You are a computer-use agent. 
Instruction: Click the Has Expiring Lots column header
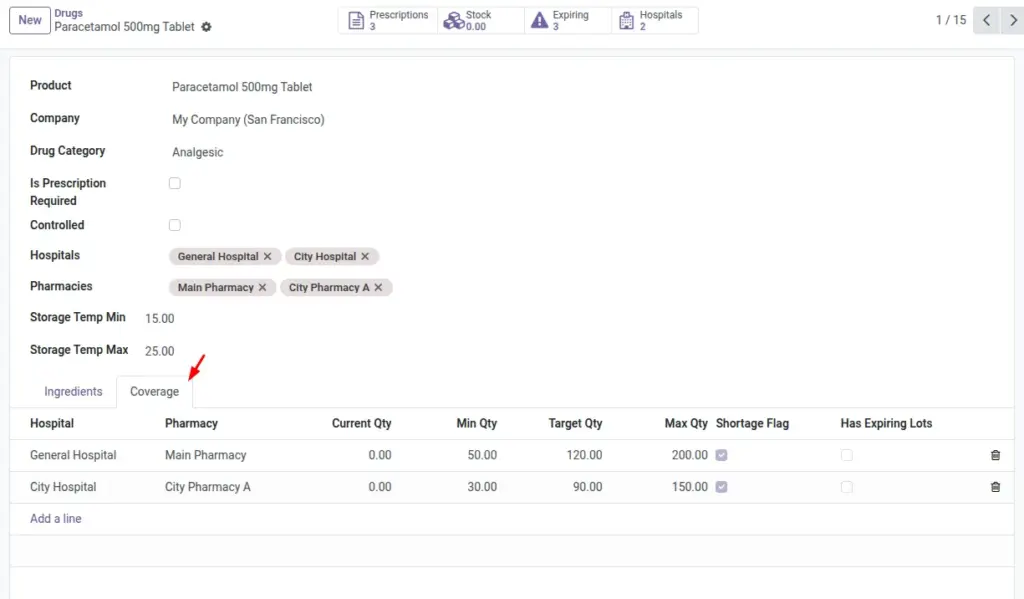pos(886,423)
